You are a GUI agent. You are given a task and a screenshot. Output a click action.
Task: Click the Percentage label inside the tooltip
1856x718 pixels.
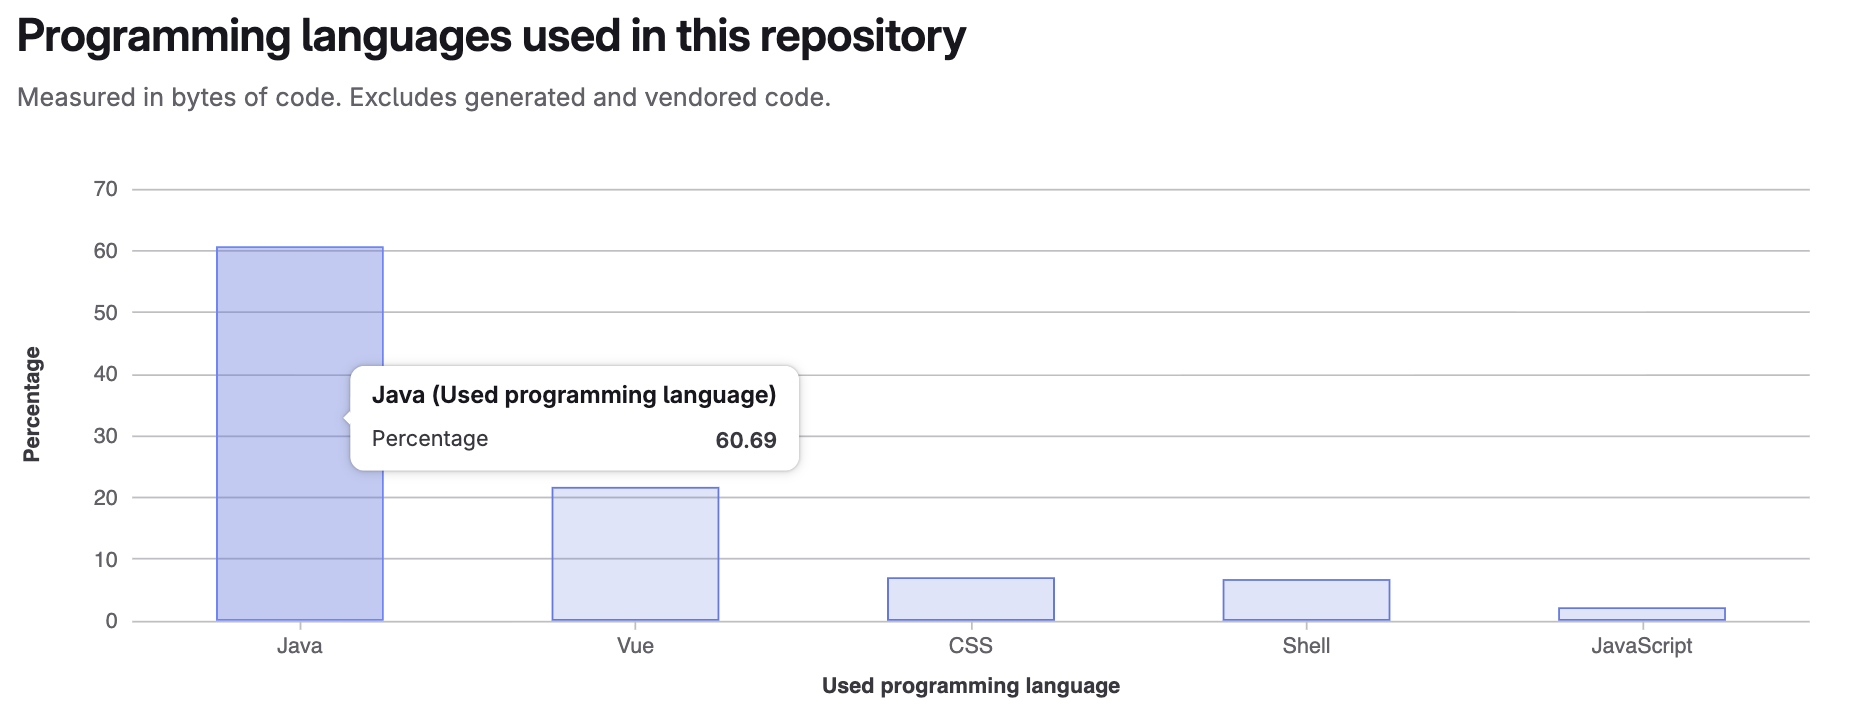tap(430, 439)
